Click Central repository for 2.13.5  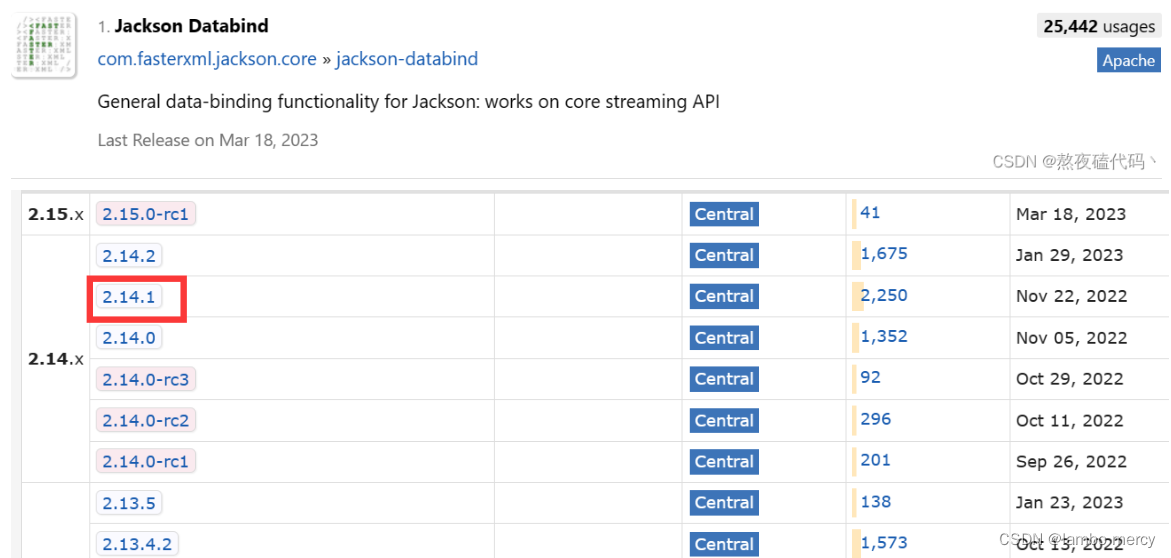point(724,503)
